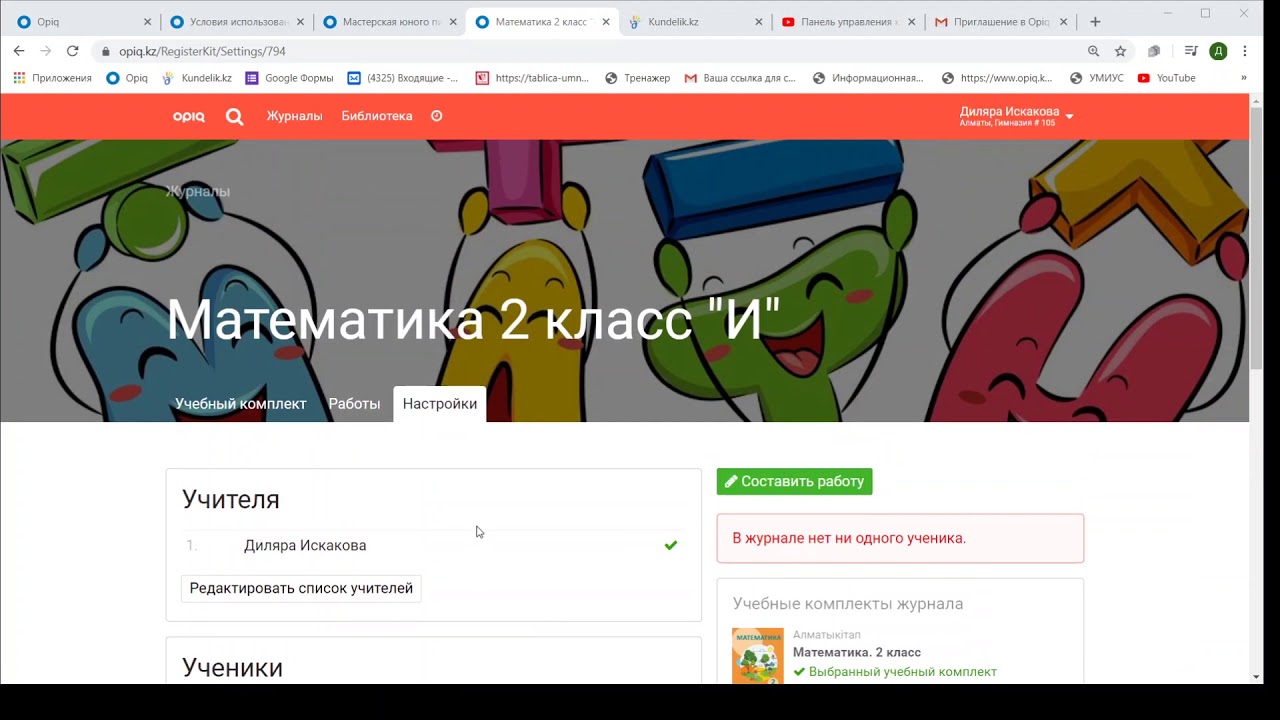This screenshot has width=1280, height=720.
Task: Open the Математика. 2 класс textbook link
Action: 857,652
